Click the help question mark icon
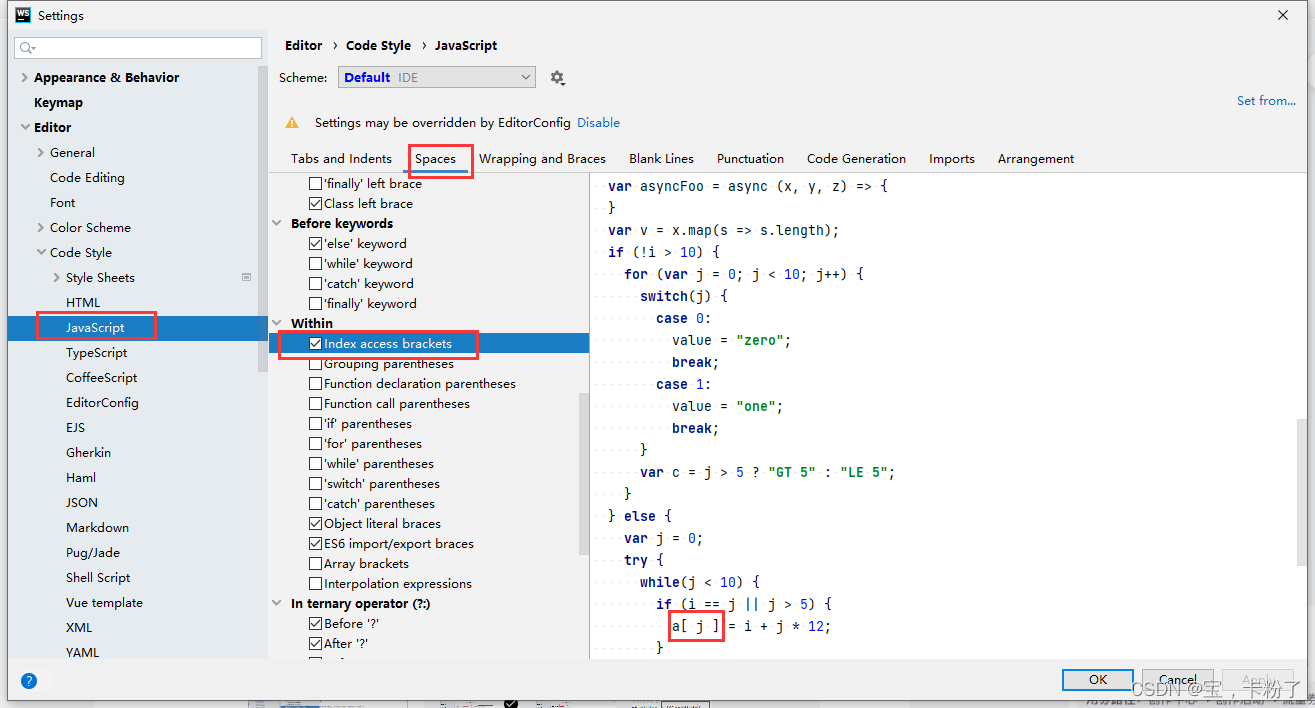This screenshot has height=708, width=1315. coord(29,681)
